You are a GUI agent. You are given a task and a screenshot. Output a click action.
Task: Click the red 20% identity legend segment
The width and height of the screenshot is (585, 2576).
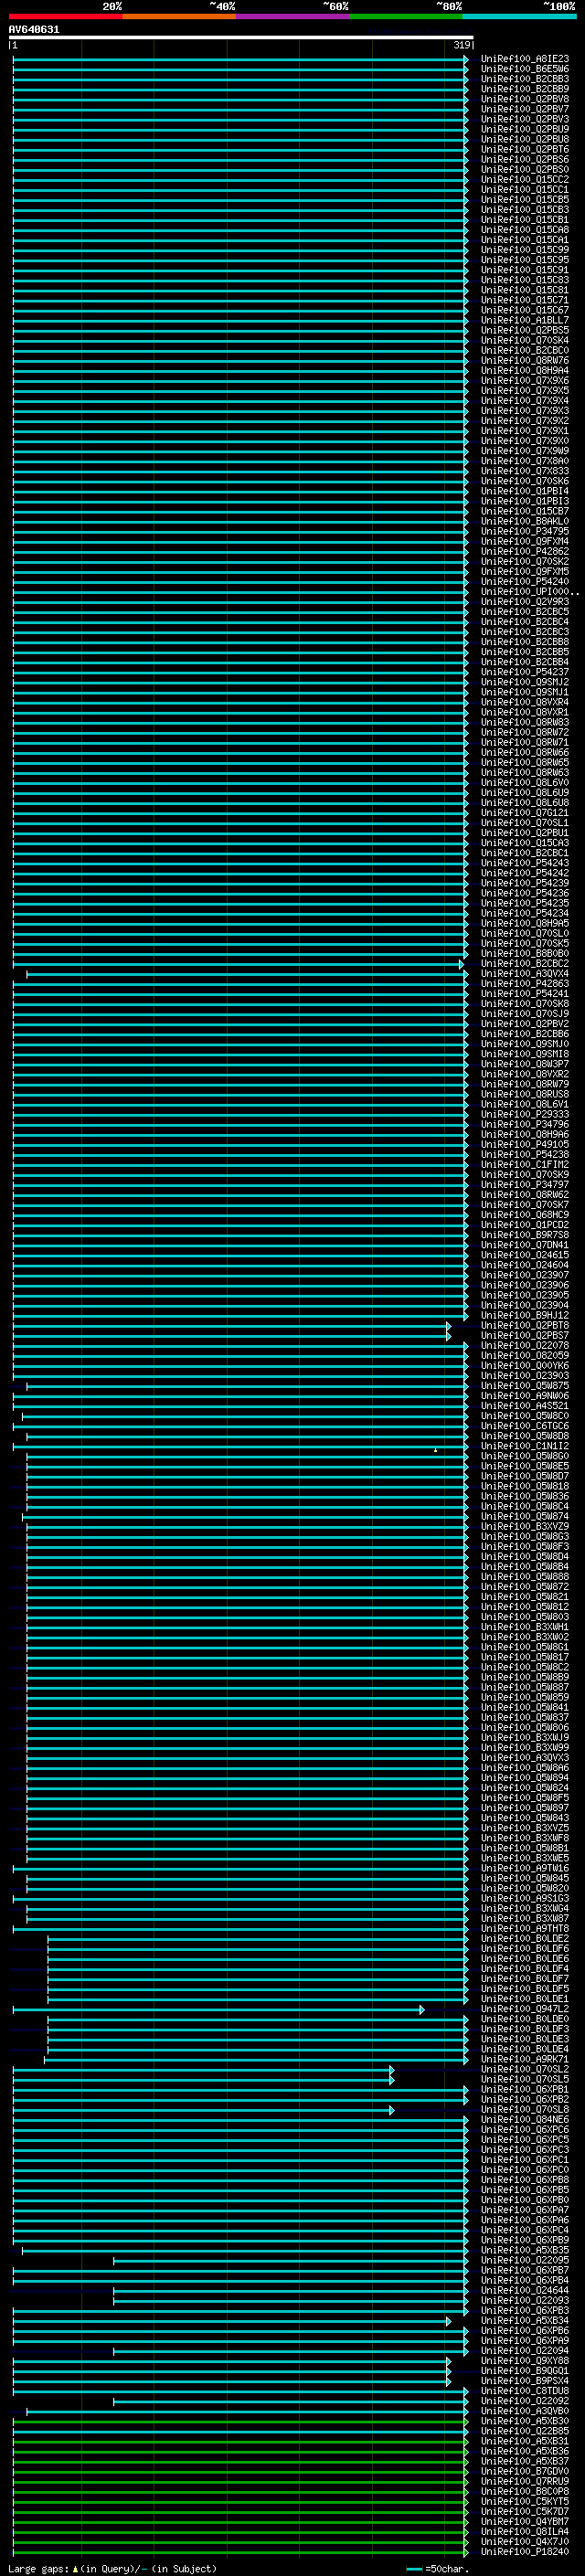pos(65,16)
